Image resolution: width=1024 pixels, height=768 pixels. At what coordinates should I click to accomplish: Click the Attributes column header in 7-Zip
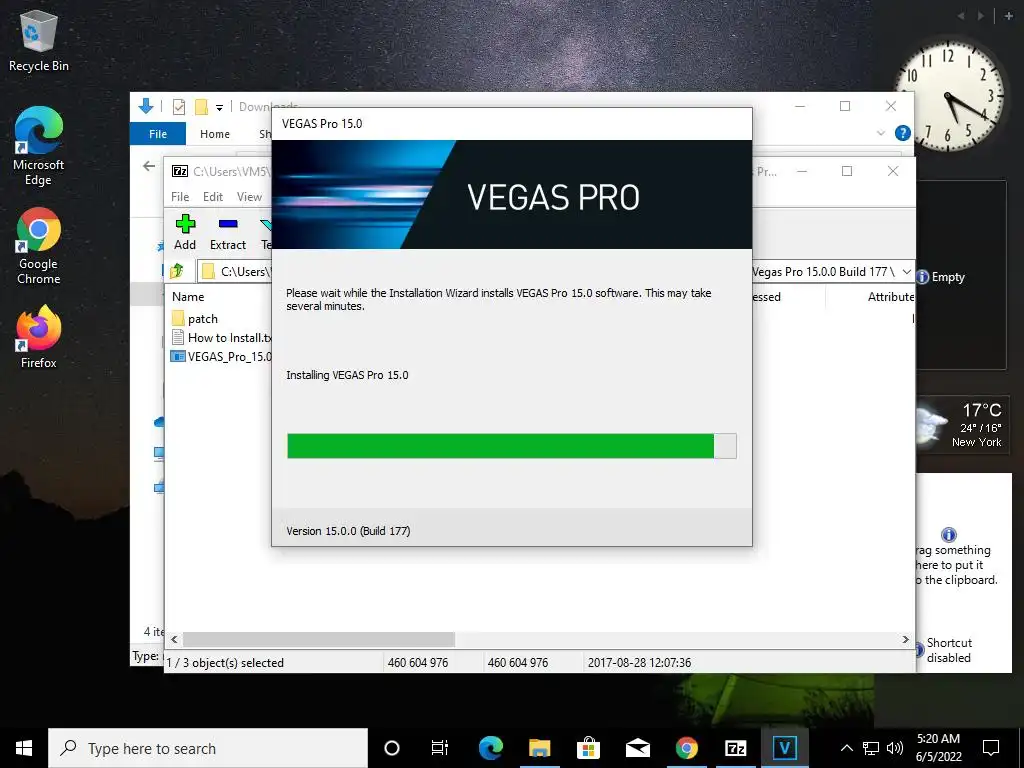pos(890,296)
